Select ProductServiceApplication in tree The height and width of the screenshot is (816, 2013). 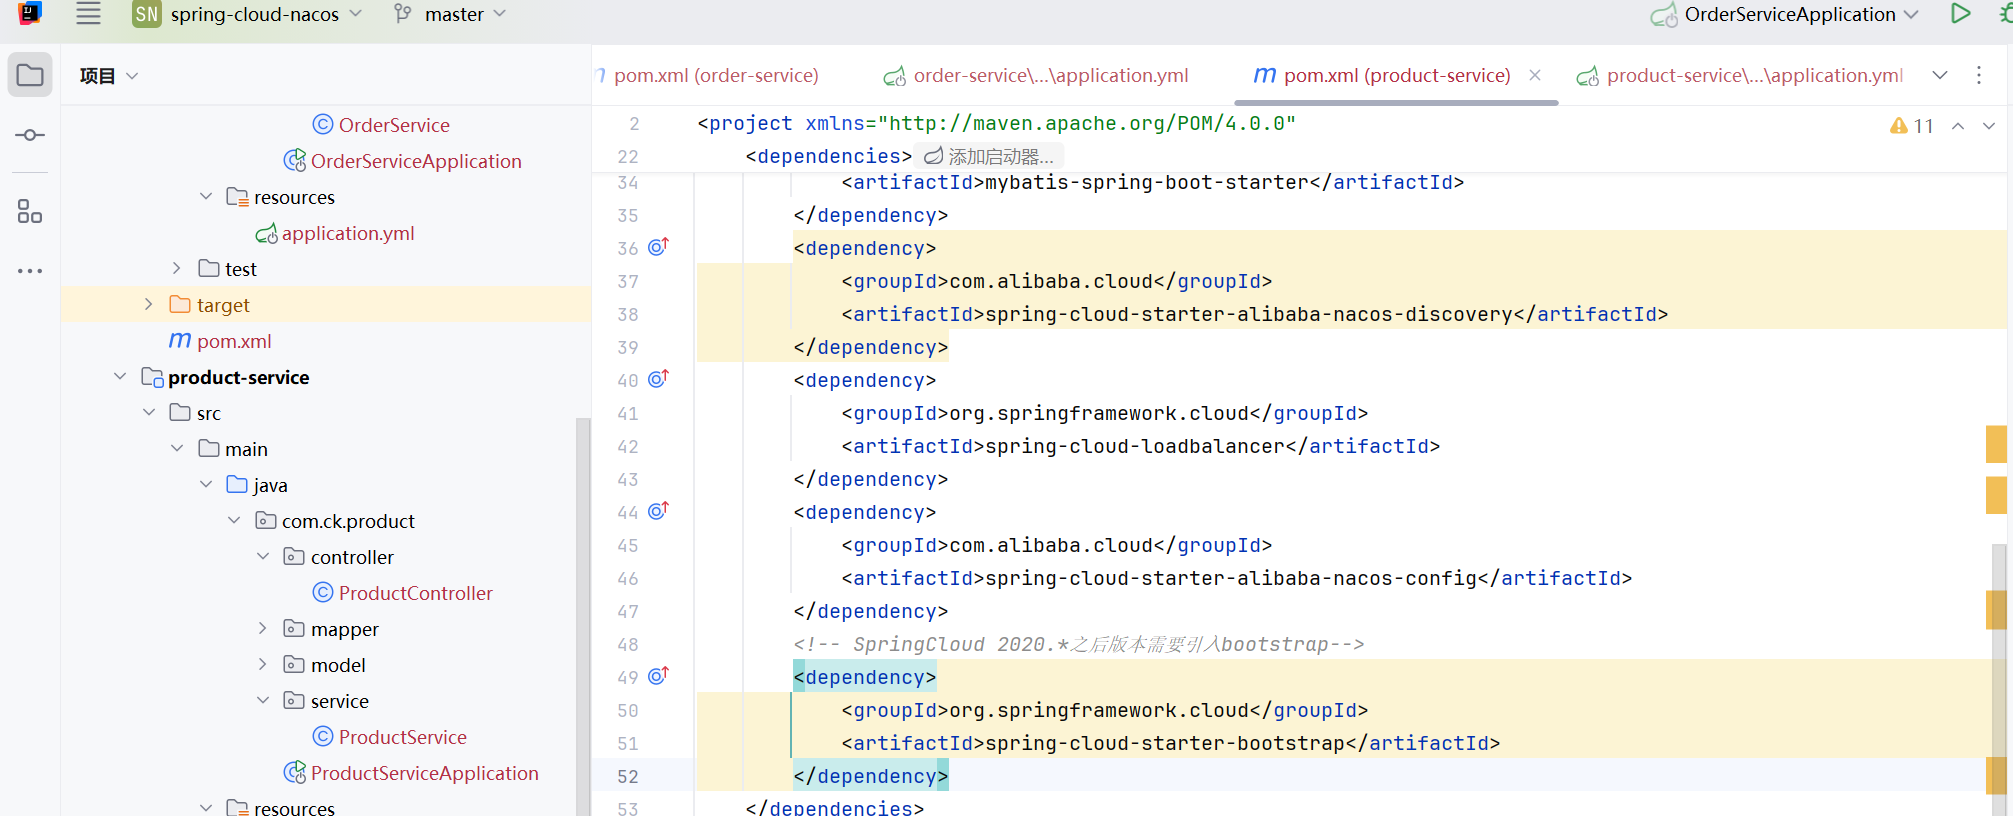425,773
